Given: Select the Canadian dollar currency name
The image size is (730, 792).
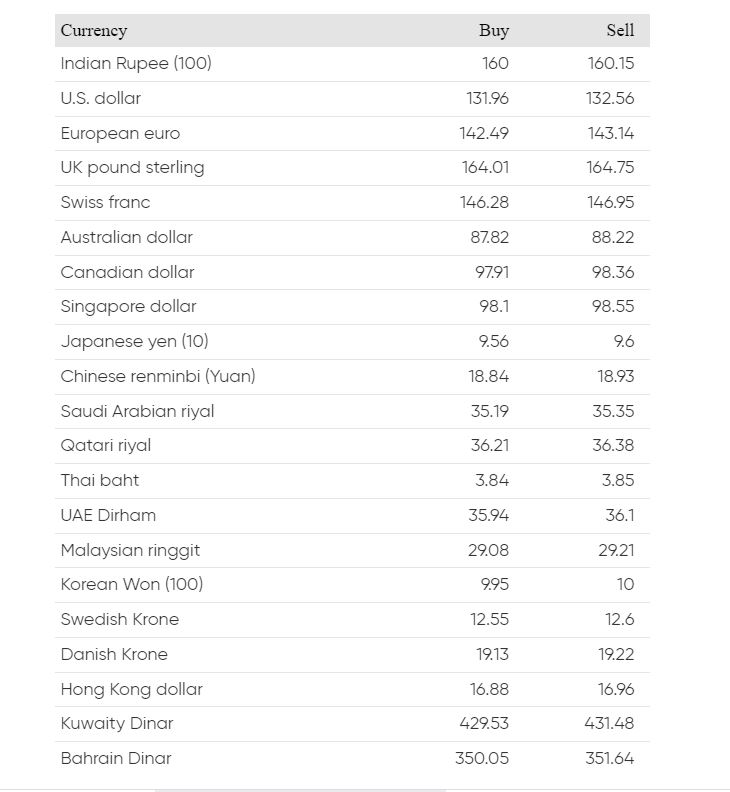Looking at the screenshot, I should [x=127, y=272].
